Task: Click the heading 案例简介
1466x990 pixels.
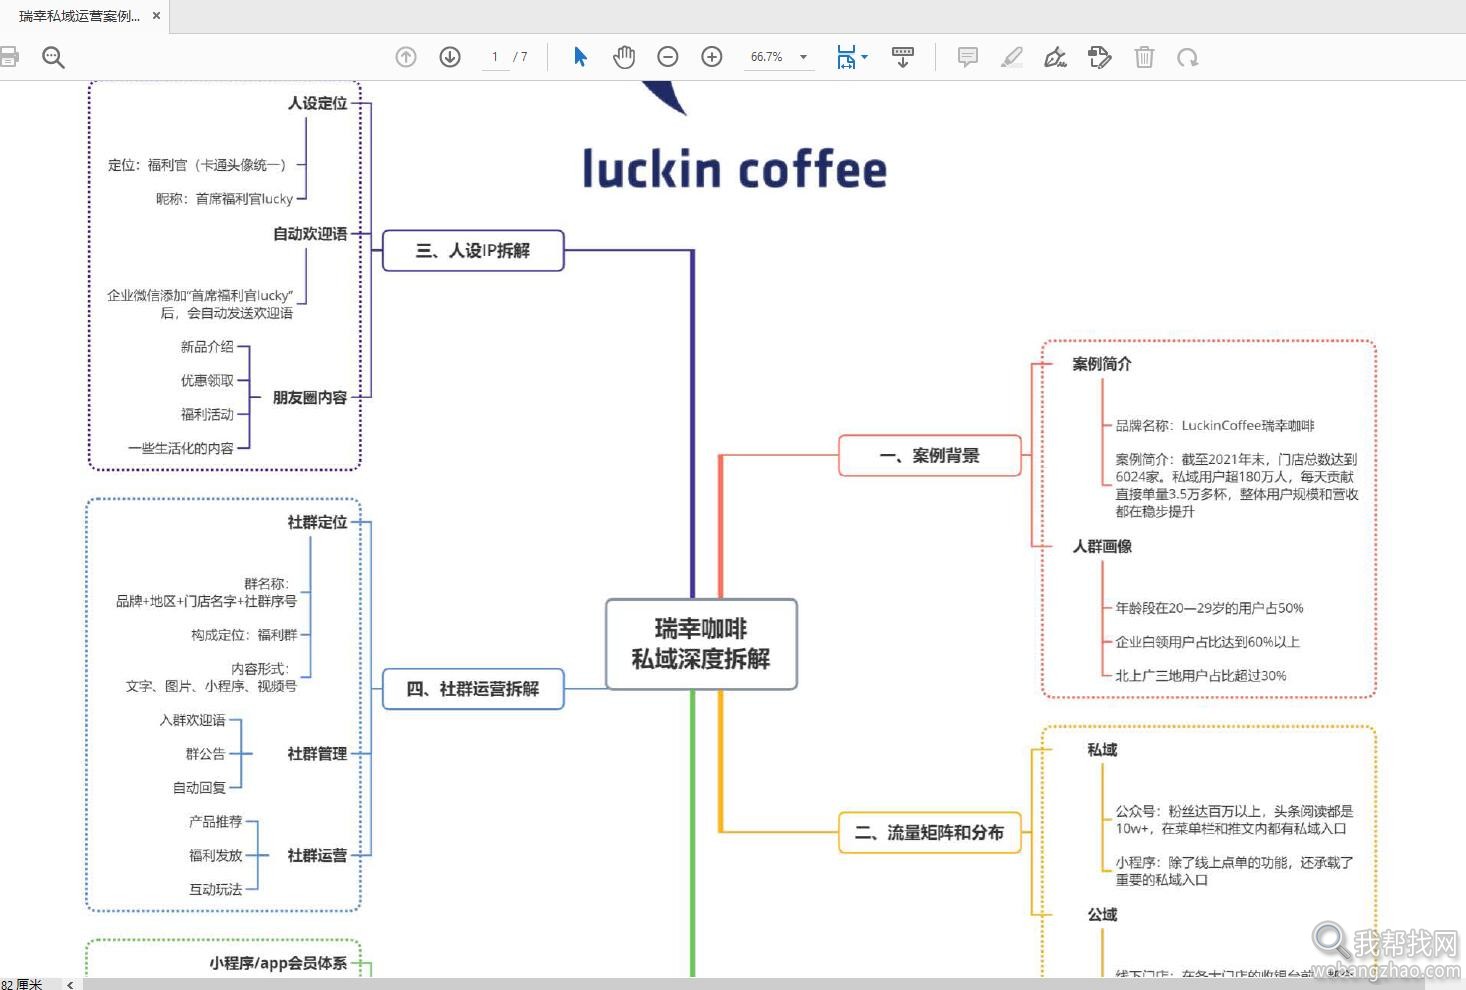Action: tap(1102, 364)
